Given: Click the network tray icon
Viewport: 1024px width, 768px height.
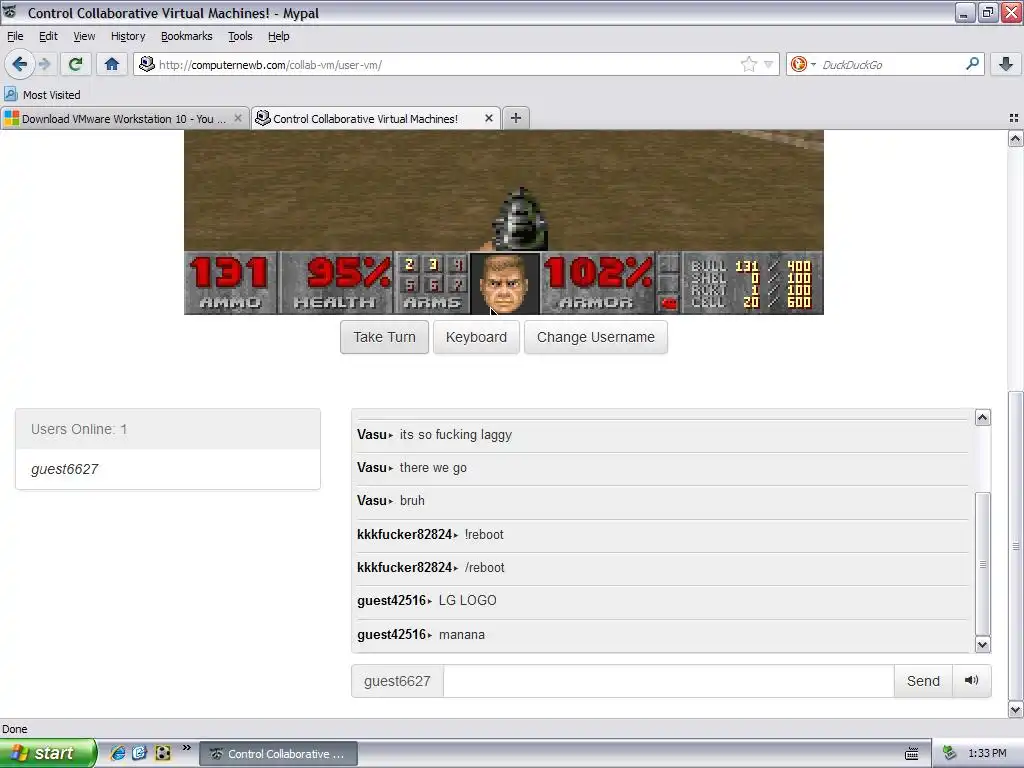Looking at the screenshot, I should tap(950, 754).
